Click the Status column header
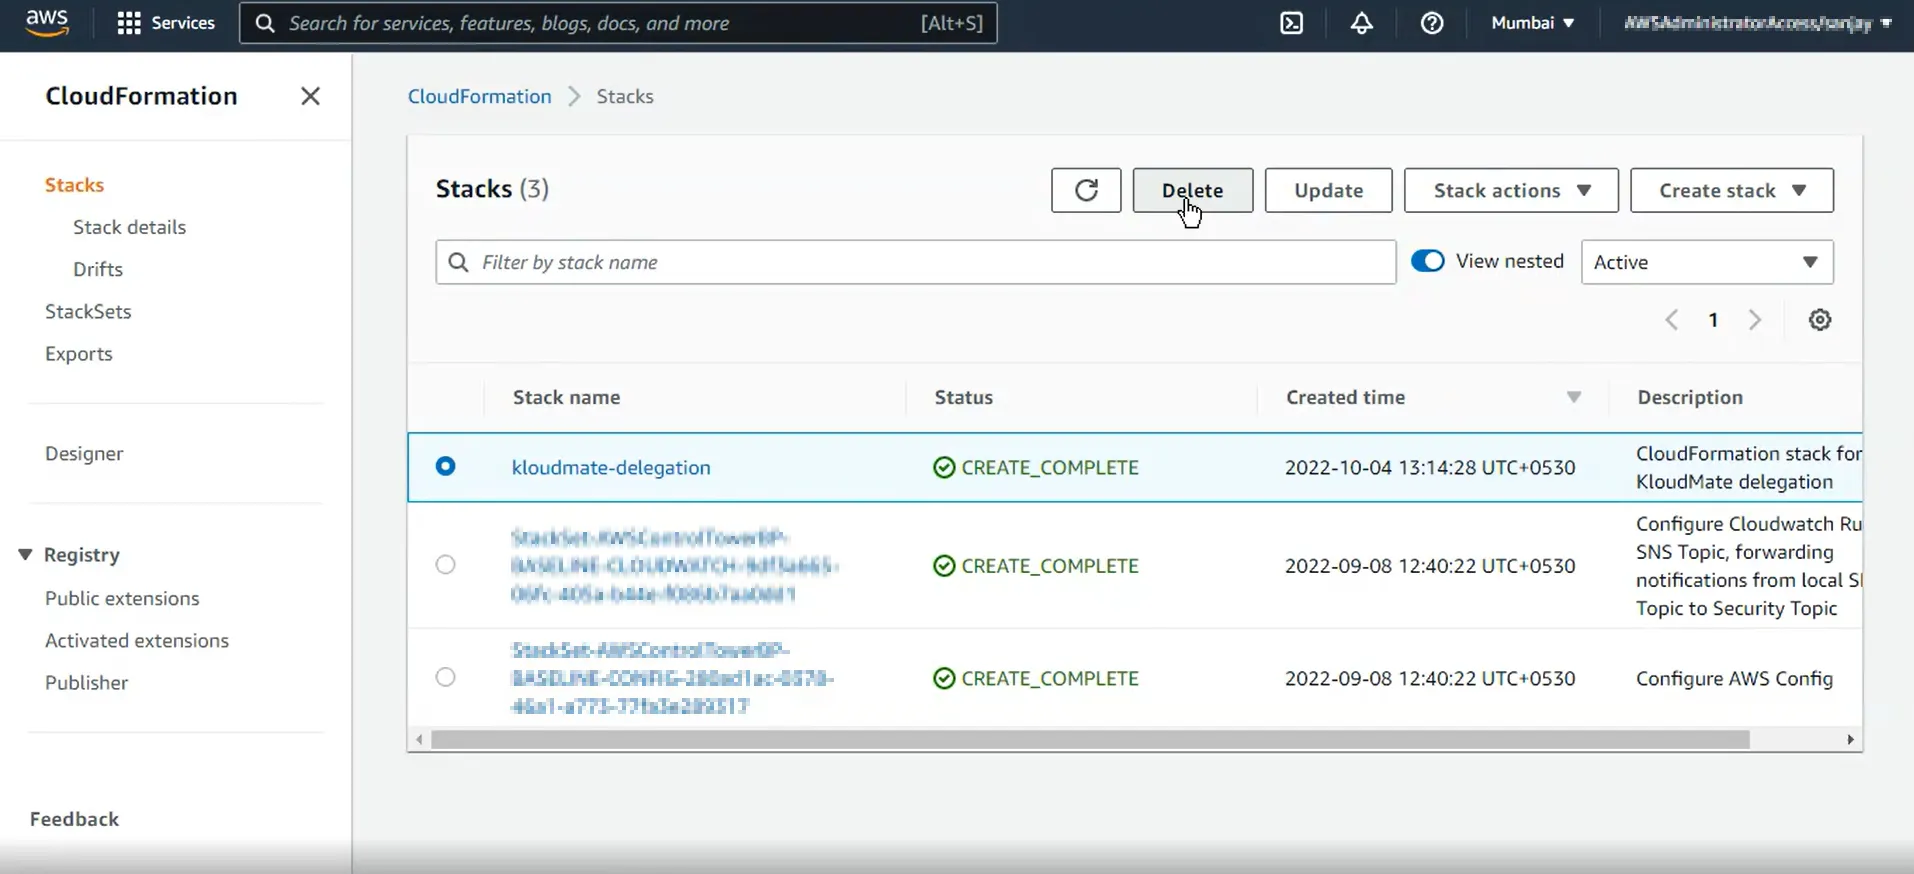This screenshot has width=1914, height=874. (963, 397)
